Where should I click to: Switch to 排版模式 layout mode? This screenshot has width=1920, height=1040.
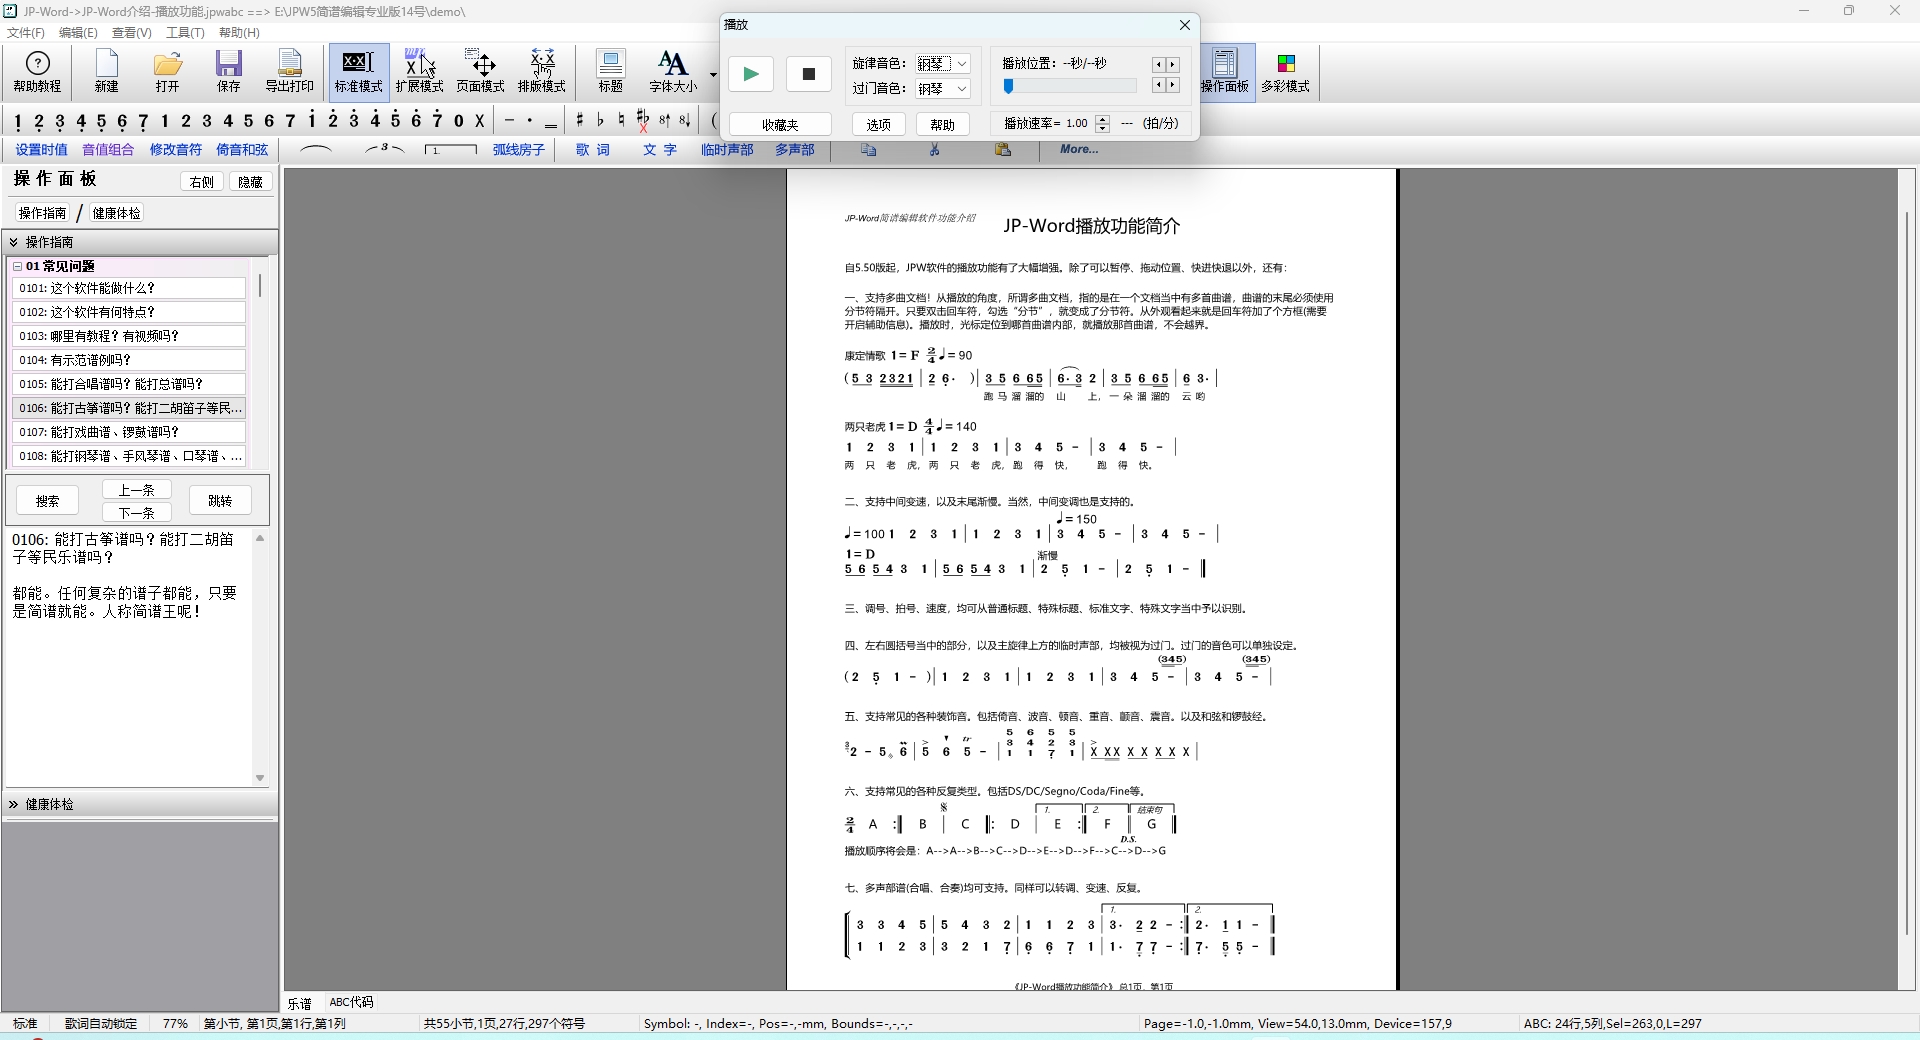542,72
